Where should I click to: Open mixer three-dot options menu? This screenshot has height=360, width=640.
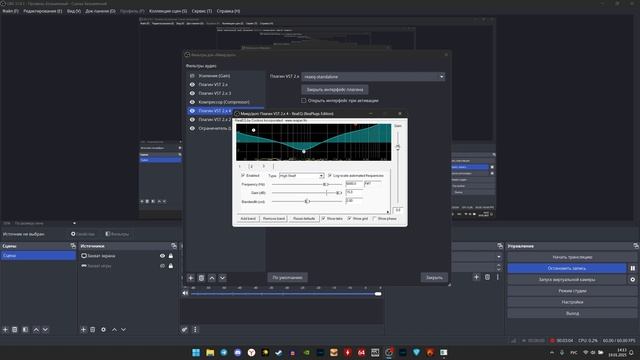(195, 329)
